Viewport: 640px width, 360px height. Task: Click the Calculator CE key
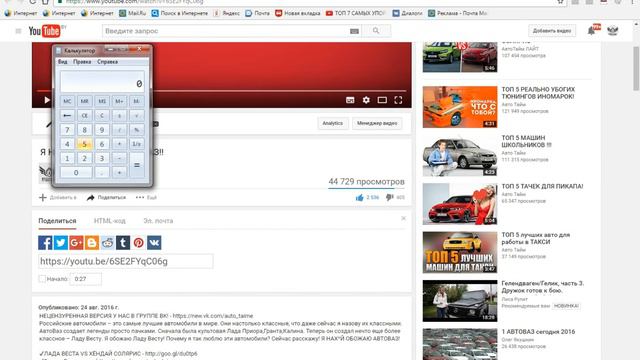84,116
